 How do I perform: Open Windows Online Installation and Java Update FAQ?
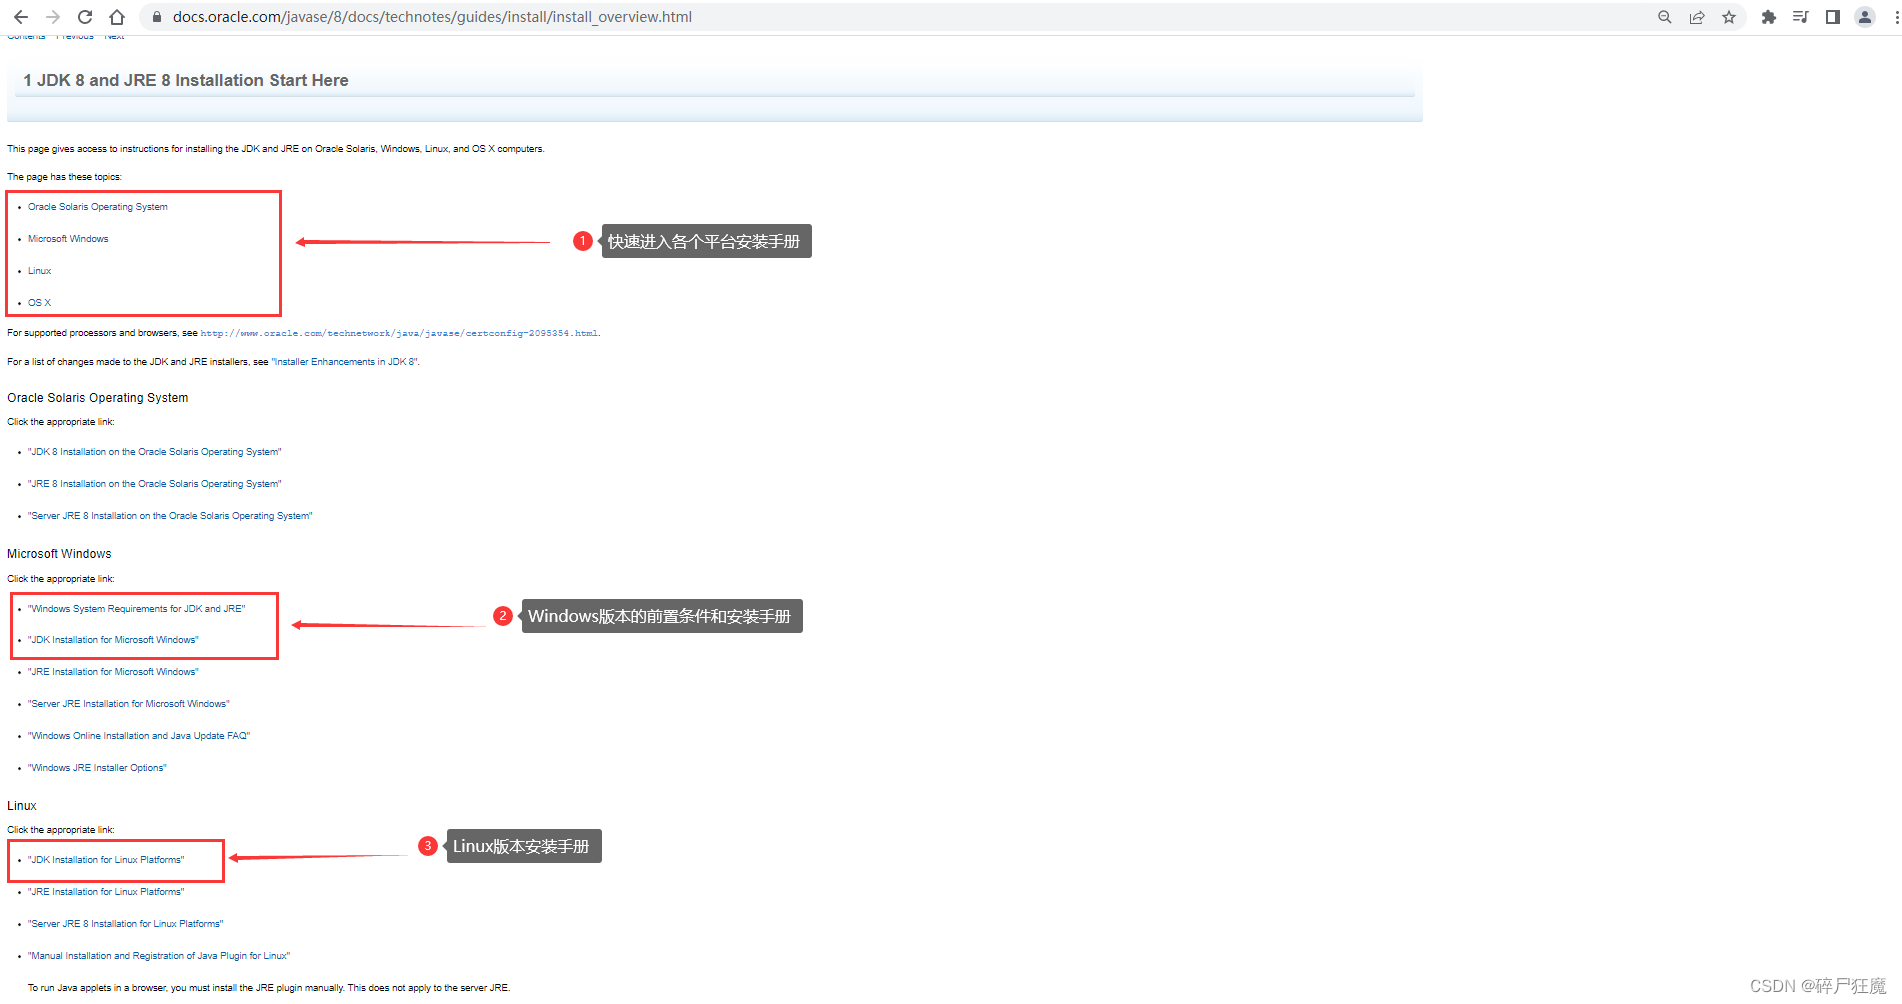[139, 736]
